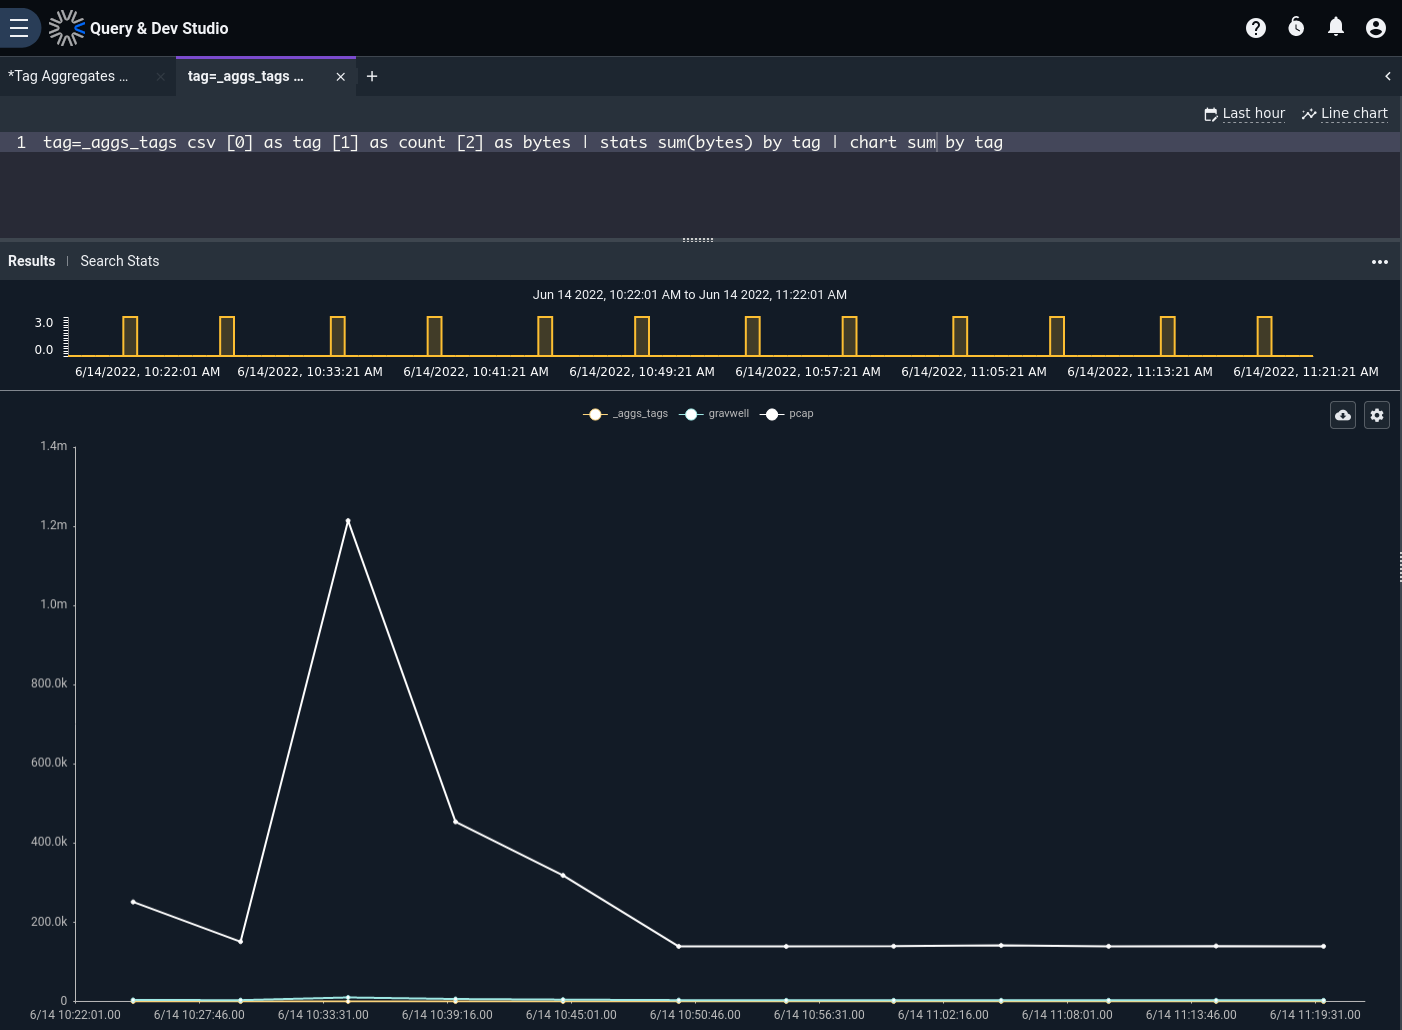Image resolution: width=1402 pixels, height=1030 pixels.
Task: Open the three-dot results options menu
Action: (1380, 262)
